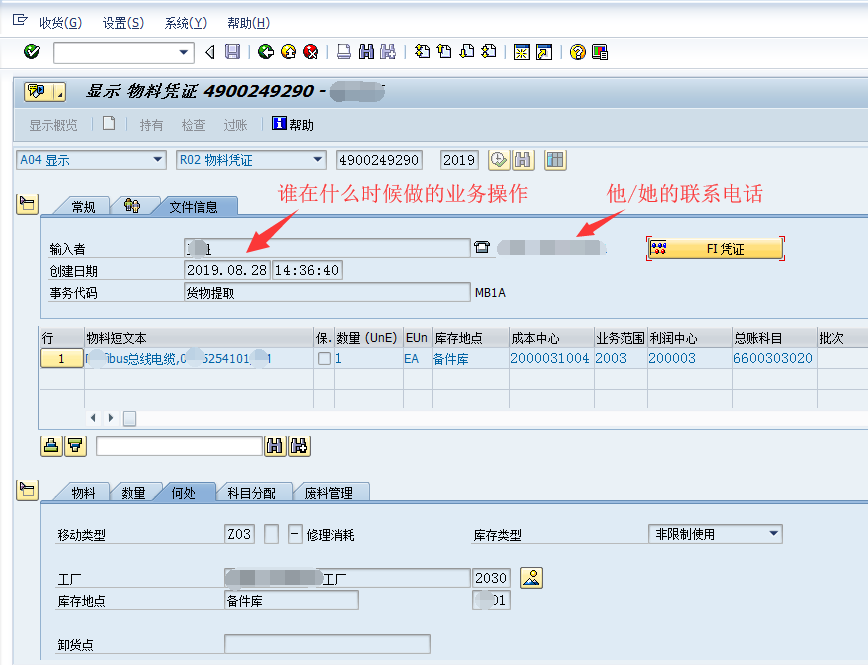
Task: Click the clock/execute icon next to year 2019
Action: point(497,160)
